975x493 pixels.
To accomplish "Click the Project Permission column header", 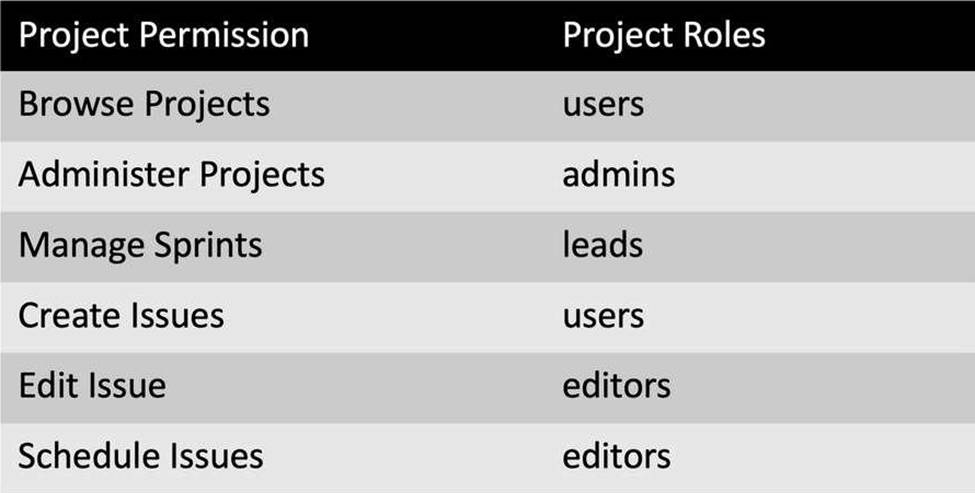I will (164, 35).
